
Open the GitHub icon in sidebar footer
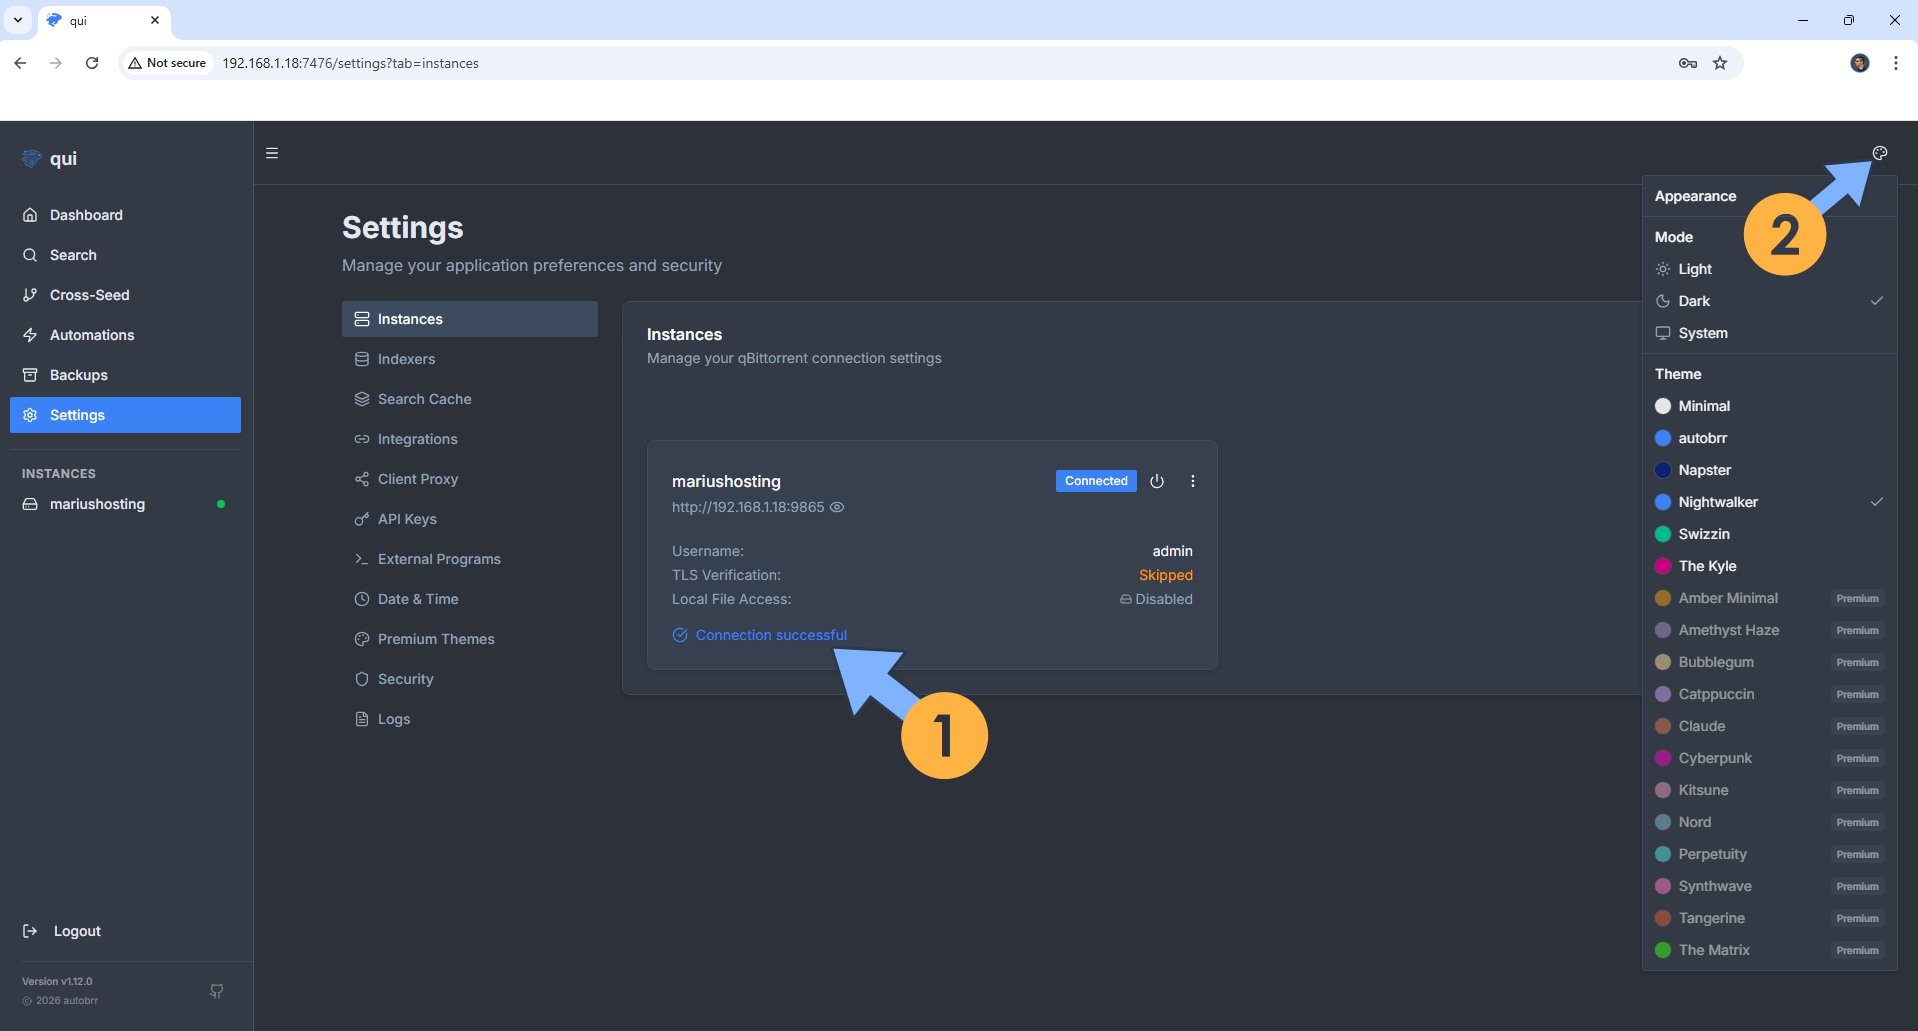pyautogui.click(x=216, y=991)
